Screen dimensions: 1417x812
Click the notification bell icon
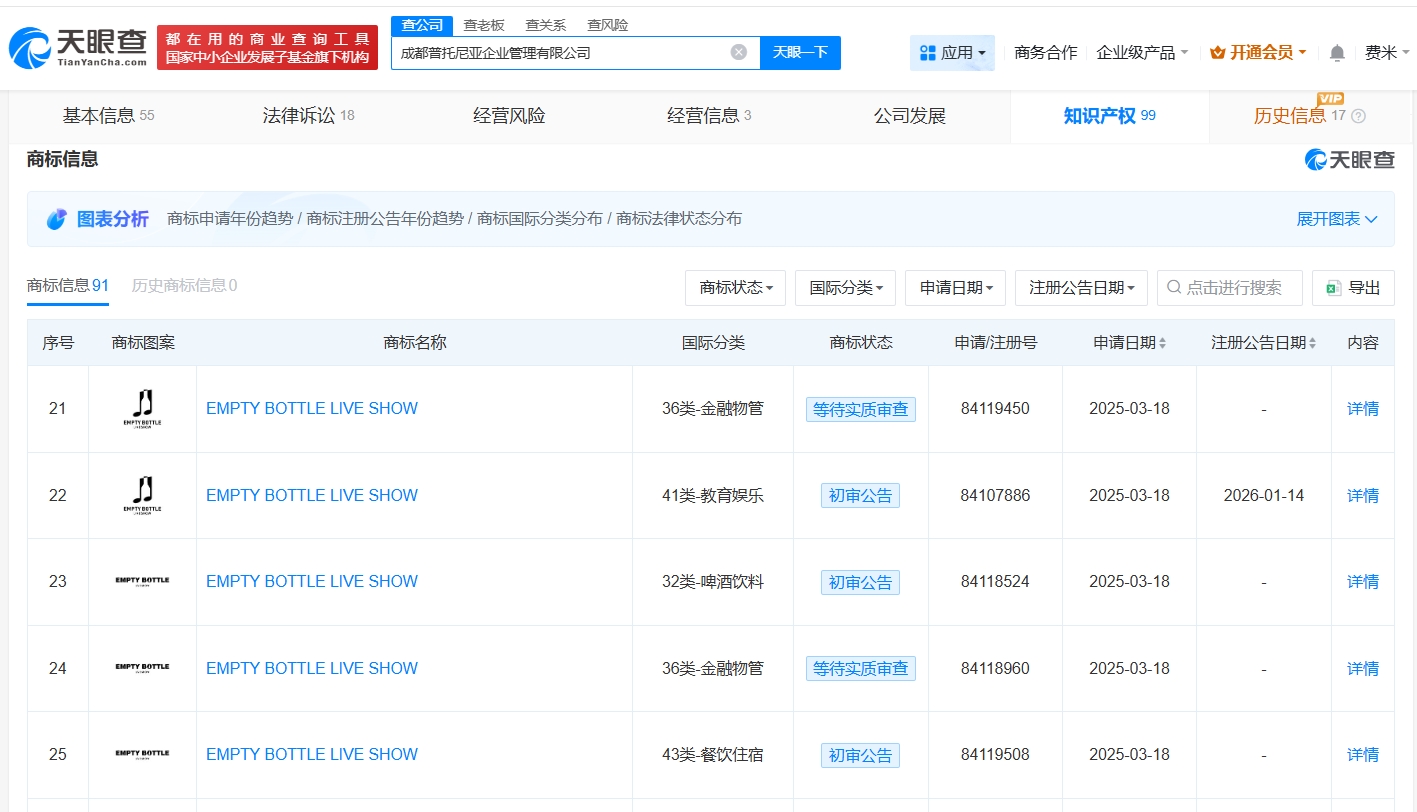point(1337,53)
